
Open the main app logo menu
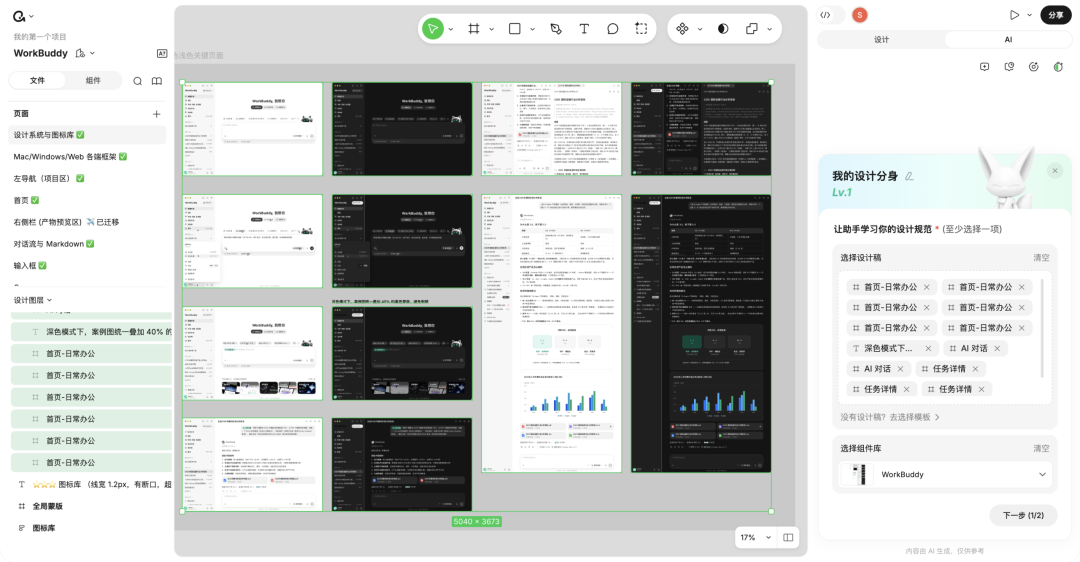[19, 16]
